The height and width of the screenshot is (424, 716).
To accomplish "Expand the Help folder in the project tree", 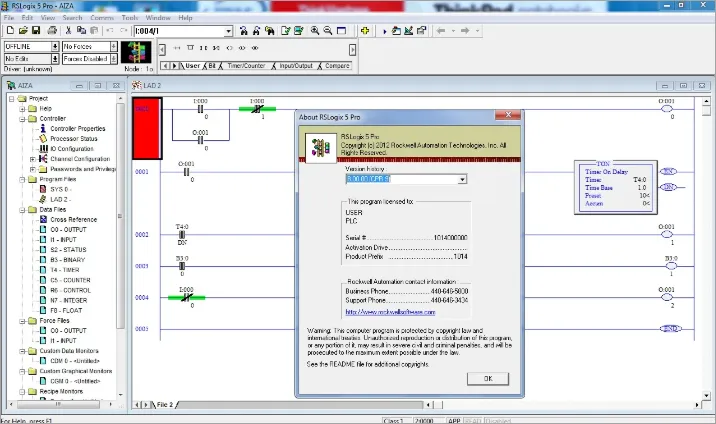I will [22, 109].
